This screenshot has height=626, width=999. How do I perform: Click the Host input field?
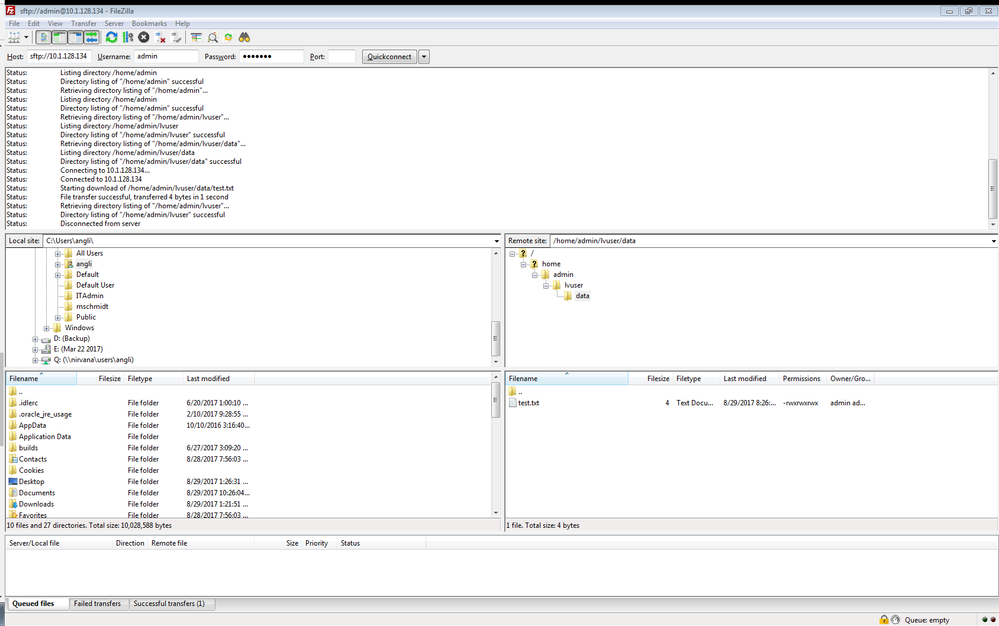59,57
